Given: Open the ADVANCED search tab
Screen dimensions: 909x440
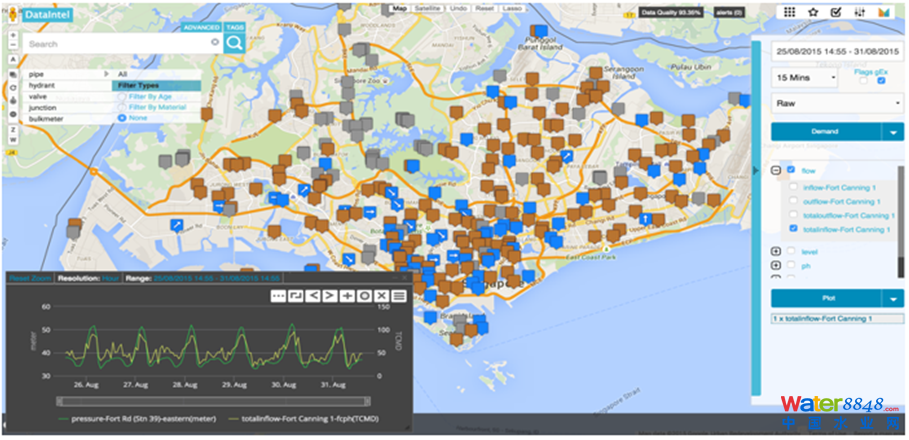Looking at the screenshot, I should (x=202, y=27).
